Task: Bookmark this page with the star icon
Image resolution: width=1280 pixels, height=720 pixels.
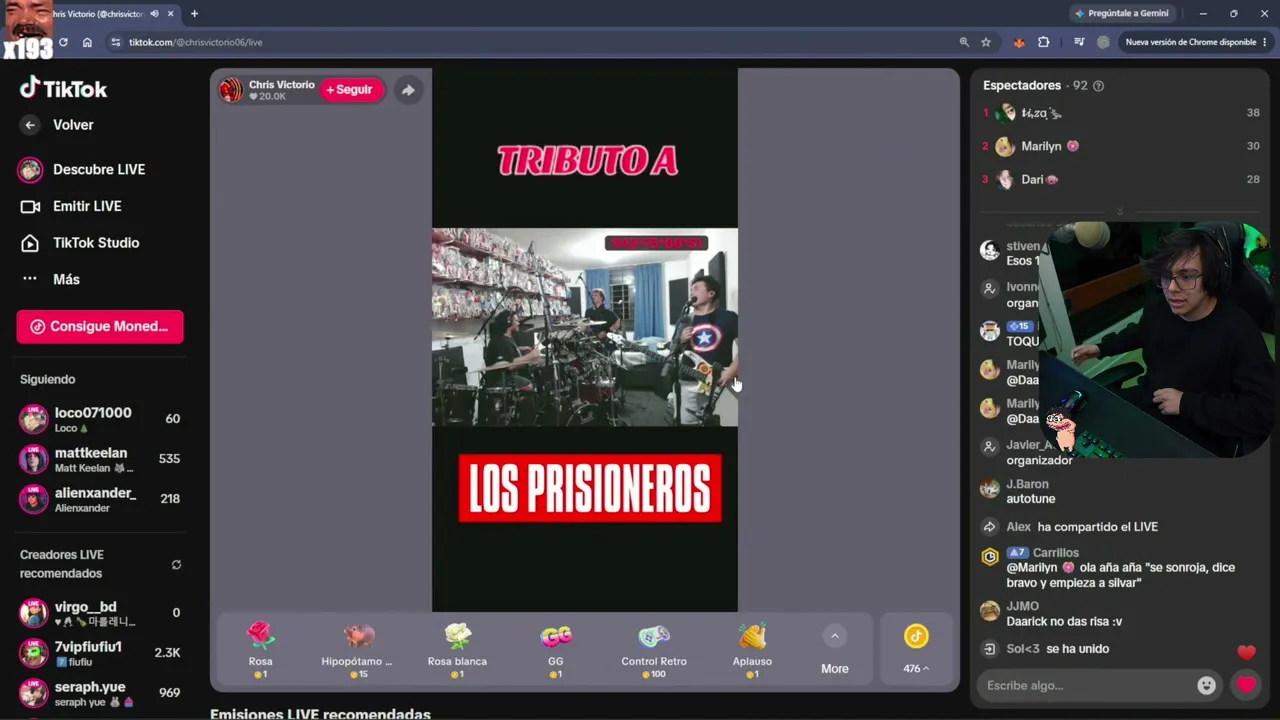Action: (986, 42)
